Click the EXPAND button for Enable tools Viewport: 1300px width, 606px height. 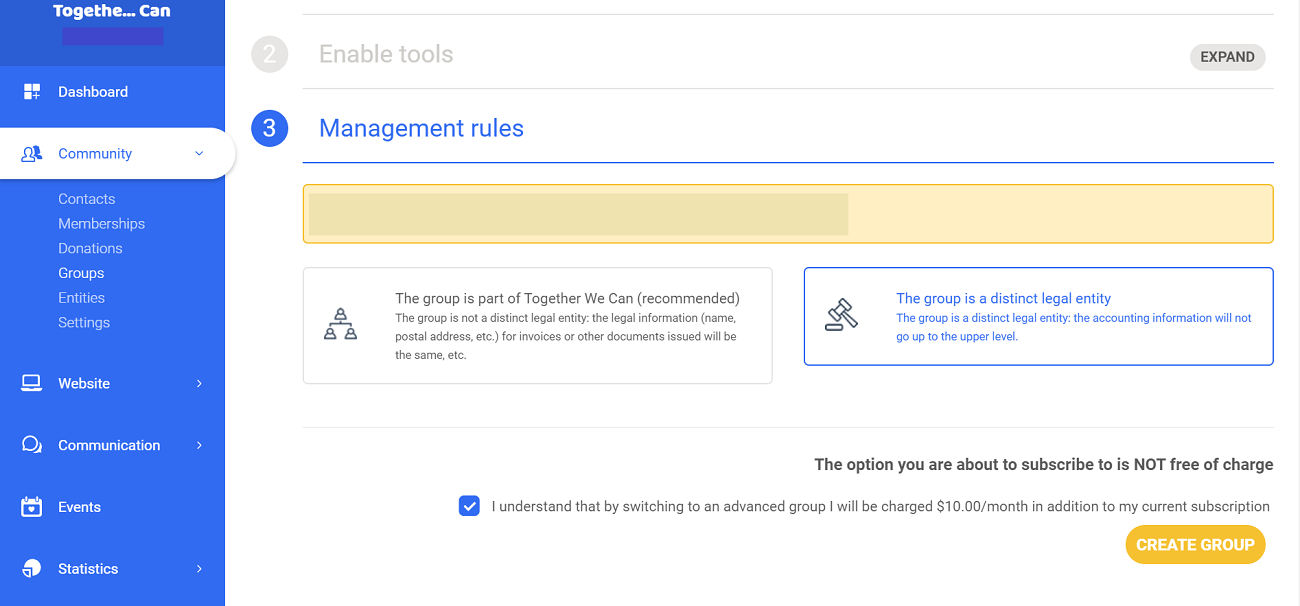(x=1227, y=57)
